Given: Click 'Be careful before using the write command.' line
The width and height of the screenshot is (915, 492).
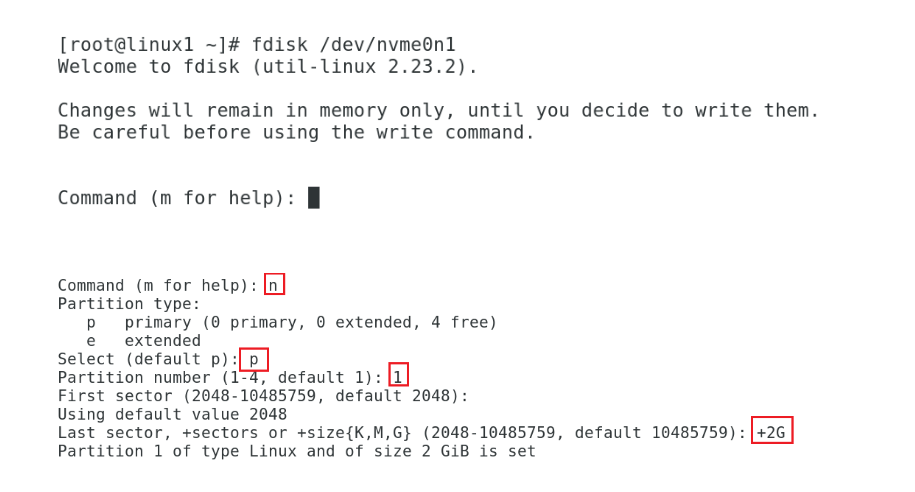Looking at the screenshot, I should pos(296,132).
